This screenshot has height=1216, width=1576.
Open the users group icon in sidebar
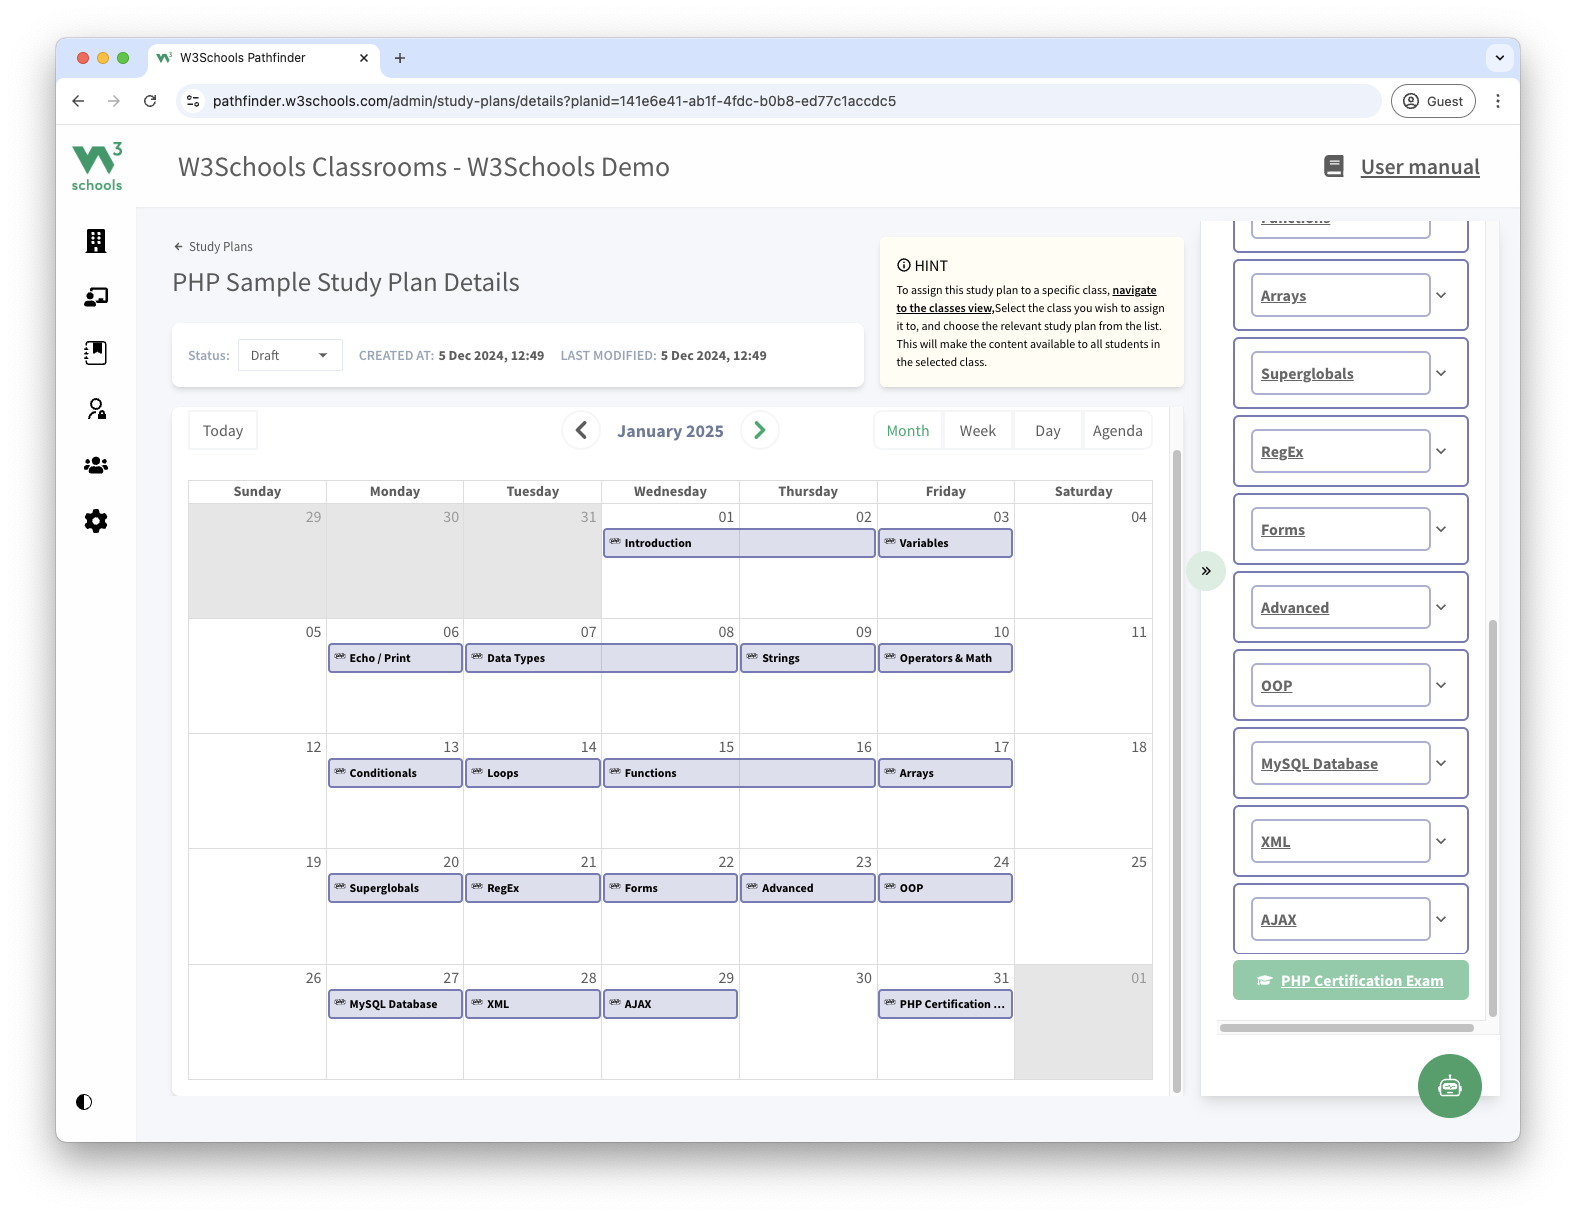(x=96, y=465)
